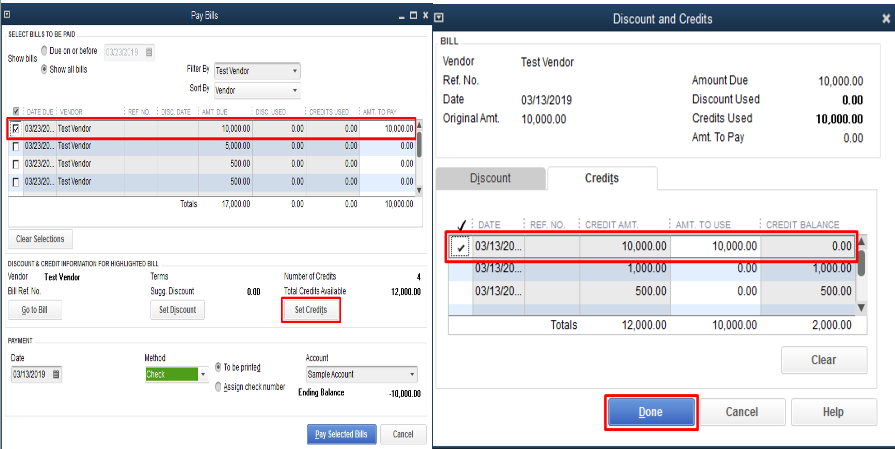Click the Set Credits button
This screenshot has height=449, width=895.
pos(311,310)
